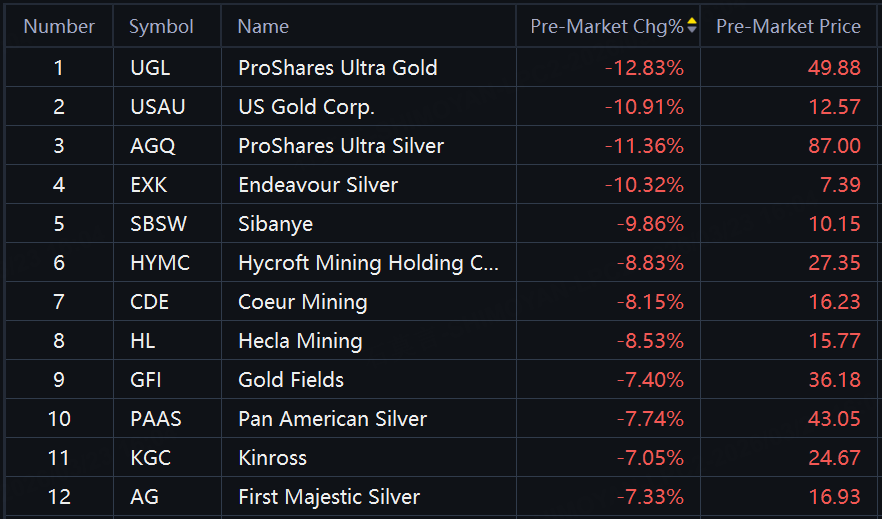Open Endeavour Silver stock details
Image resolution: width=882 pixels, height=519 pixels.
pyautogui.click(x=318, y=185)
